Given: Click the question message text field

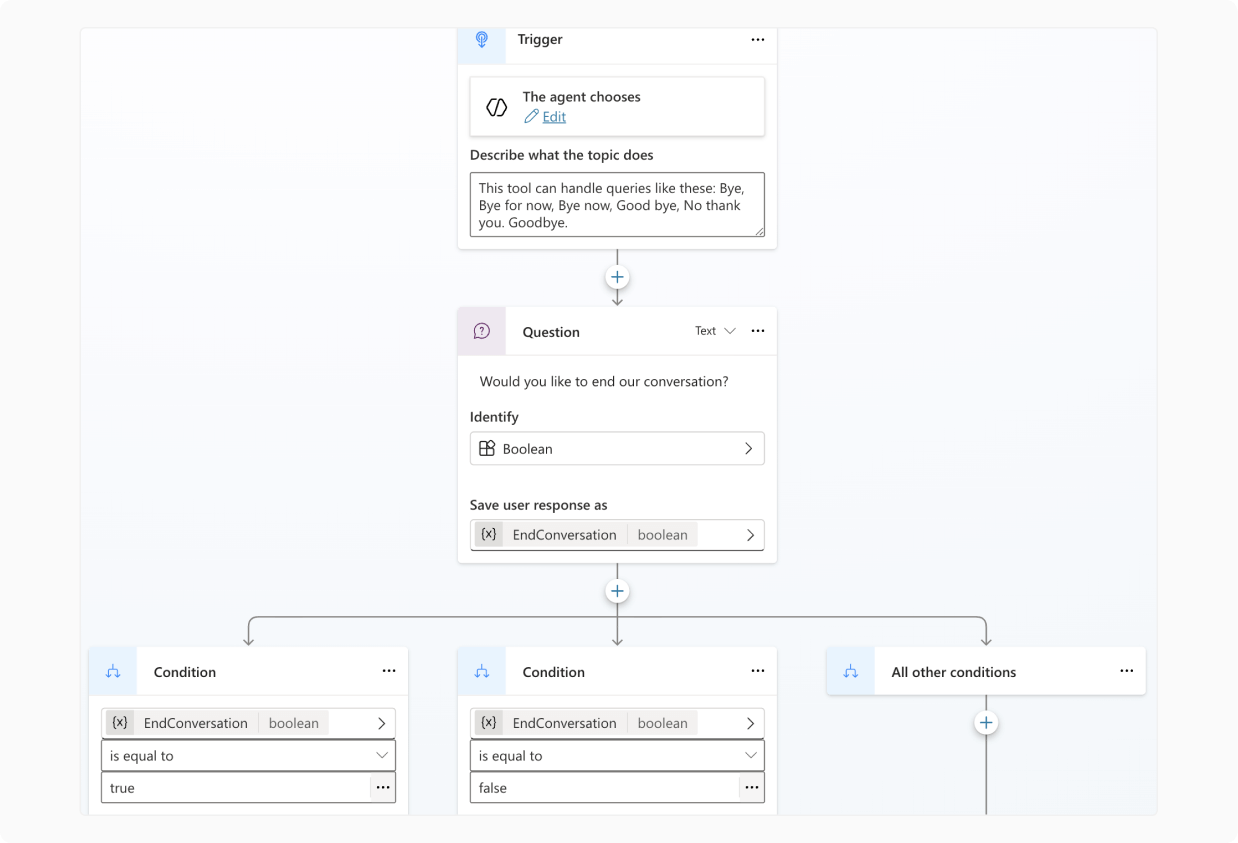Looking at the screenshot, I should pyautogui.click(x=604, y=382).
